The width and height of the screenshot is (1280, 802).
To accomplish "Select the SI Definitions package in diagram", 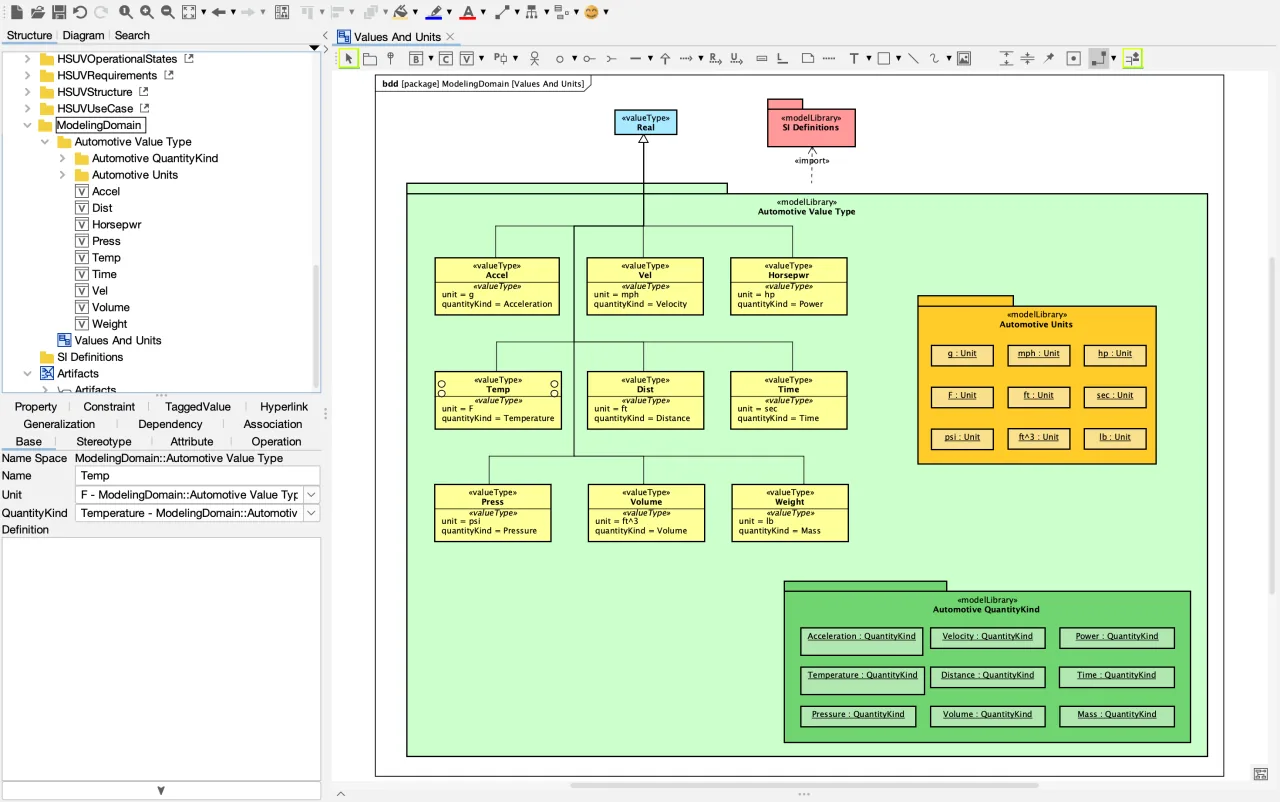I will coord(811,123).
